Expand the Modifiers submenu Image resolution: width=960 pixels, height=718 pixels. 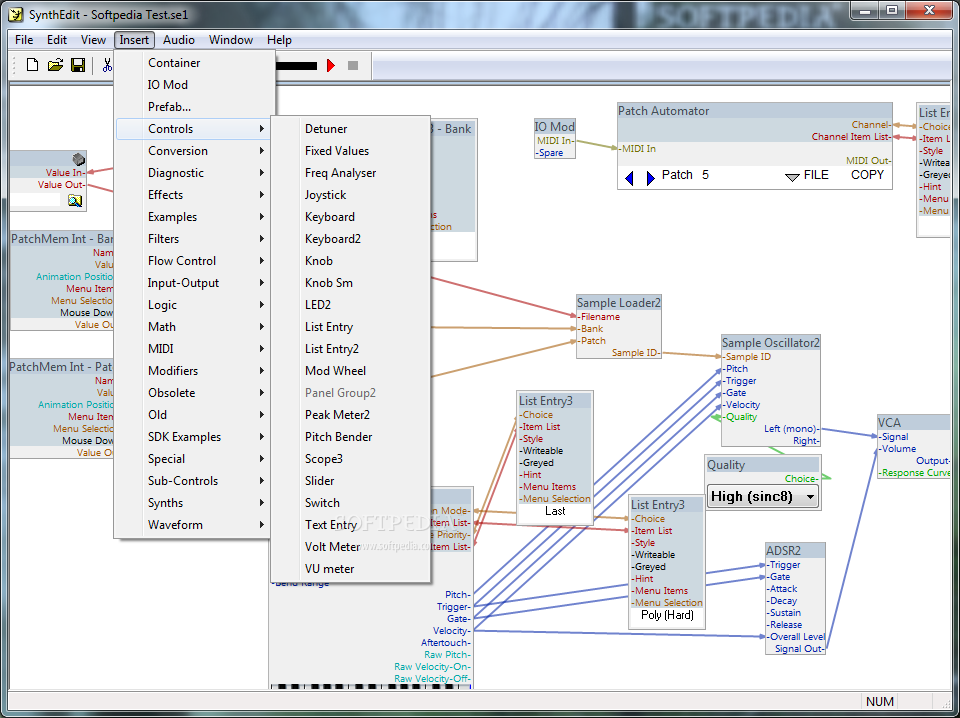pos(193,371)
